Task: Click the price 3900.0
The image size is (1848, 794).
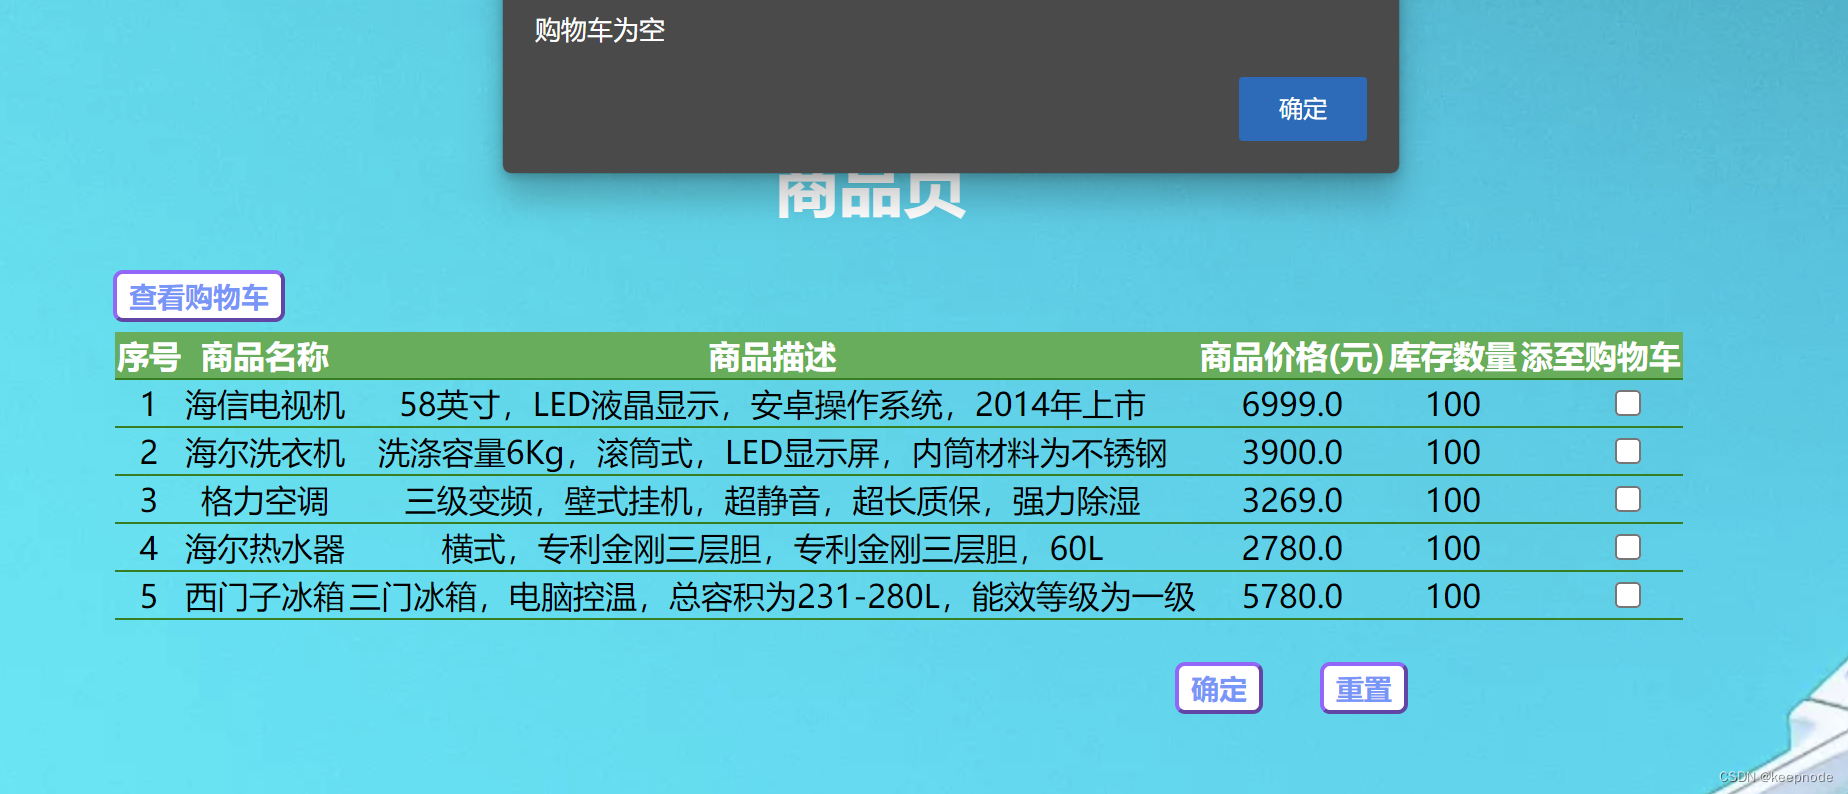Action: [1292, 453]
